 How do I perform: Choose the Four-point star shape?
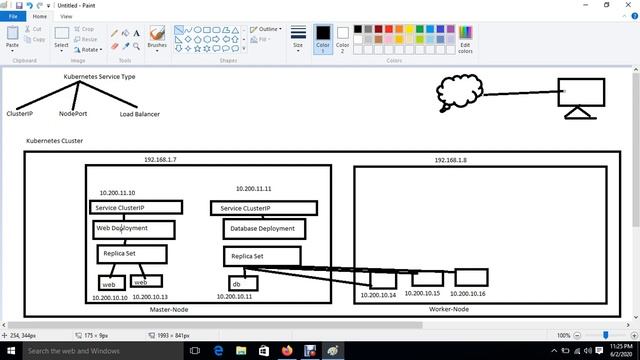pyautogui.click(x=188, y=49)
